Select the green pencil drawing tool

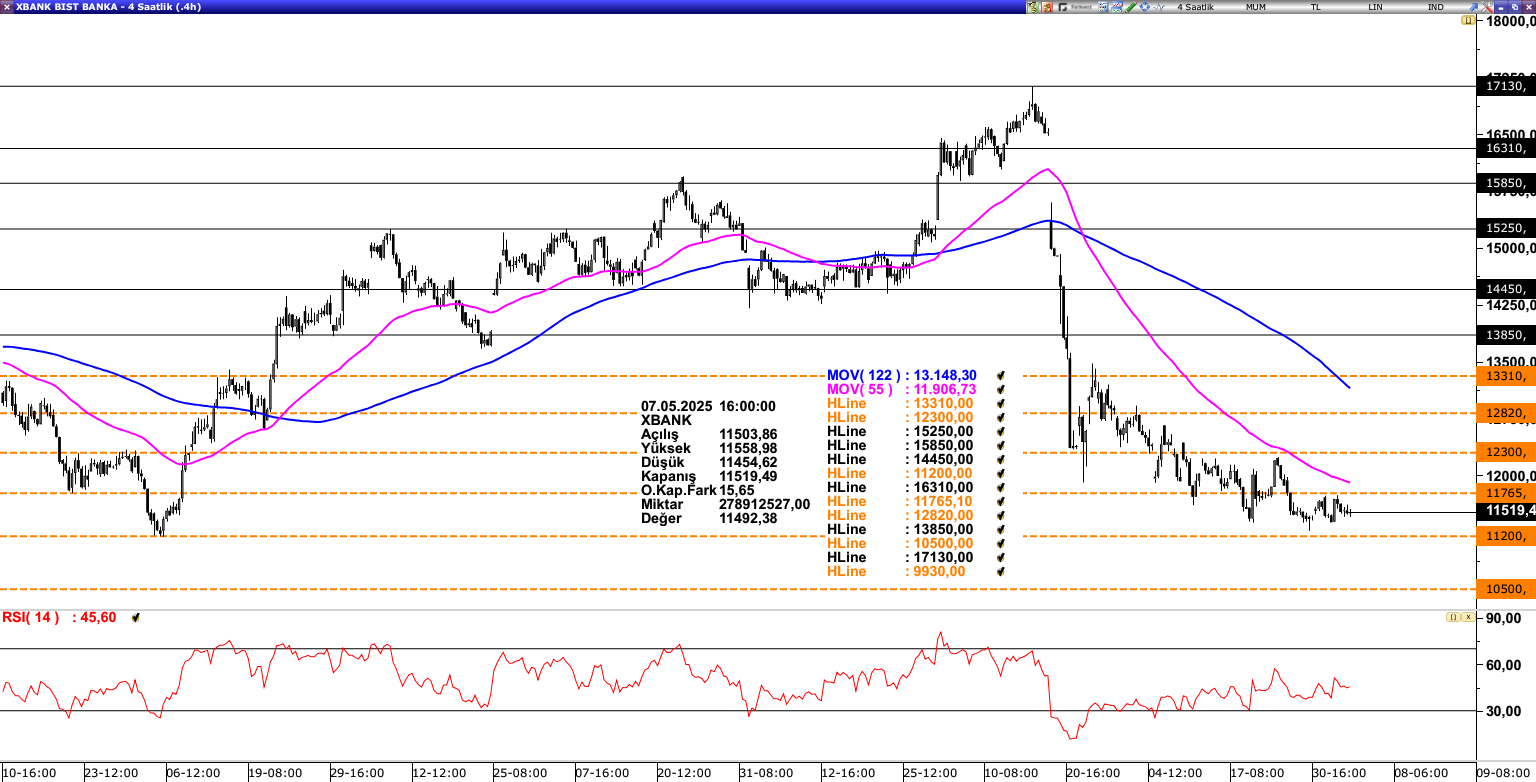(x=1130, y=7)
